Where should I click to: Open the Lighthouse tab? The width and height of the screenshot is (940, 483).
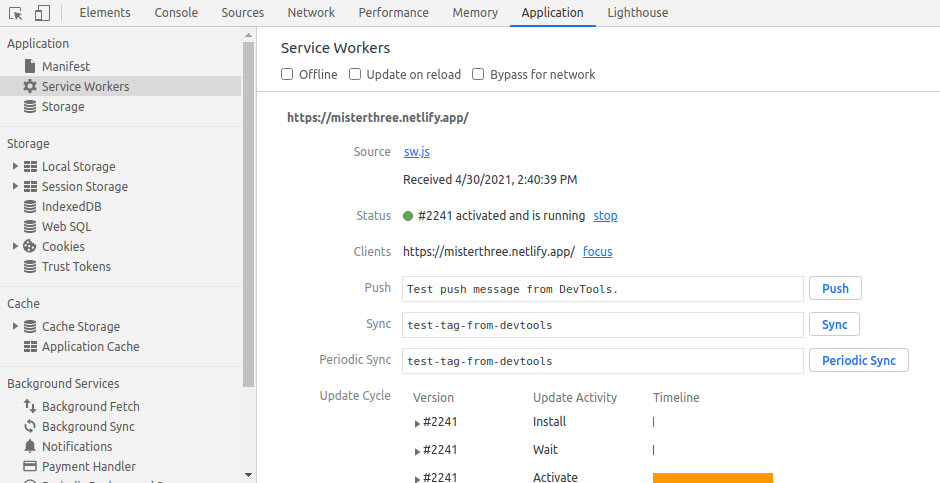(638, 13)
